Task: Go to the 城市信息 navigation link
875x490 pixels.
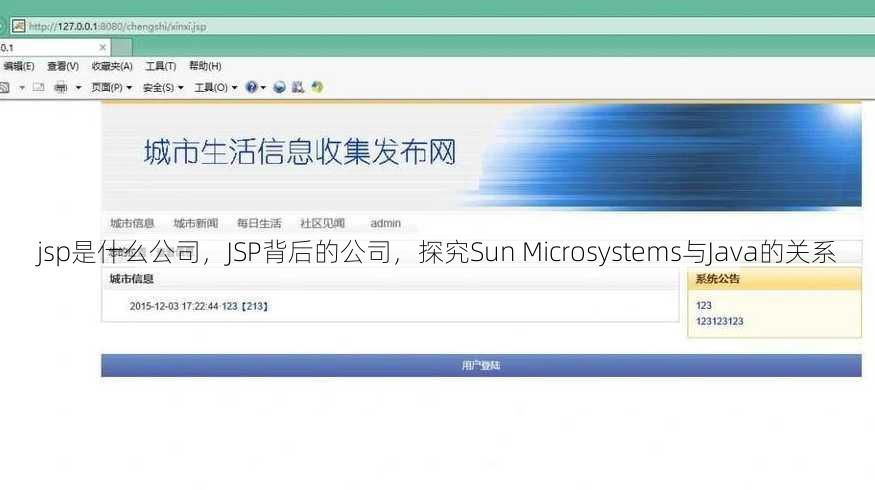Action: coord(132,223)
